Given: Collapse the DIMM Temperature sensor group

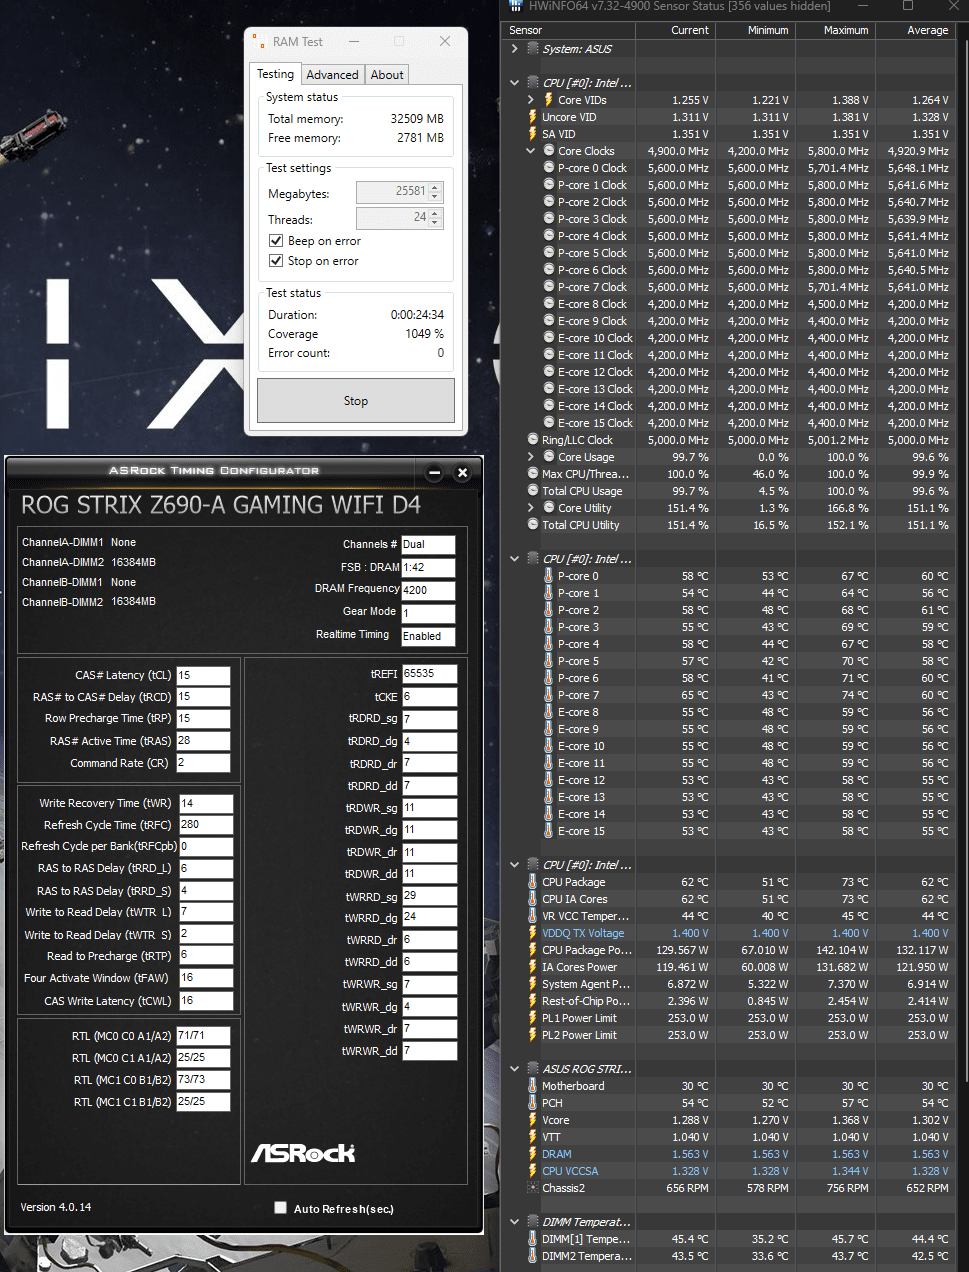Looking at the screenshot, I should click(514, 1222).
